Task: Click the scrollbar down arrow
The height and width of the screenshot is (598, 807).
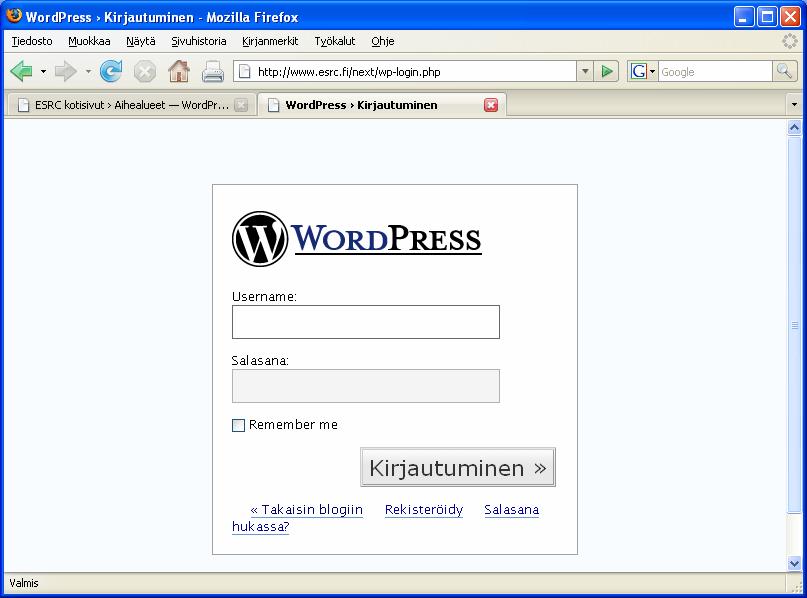Action: 794,564
